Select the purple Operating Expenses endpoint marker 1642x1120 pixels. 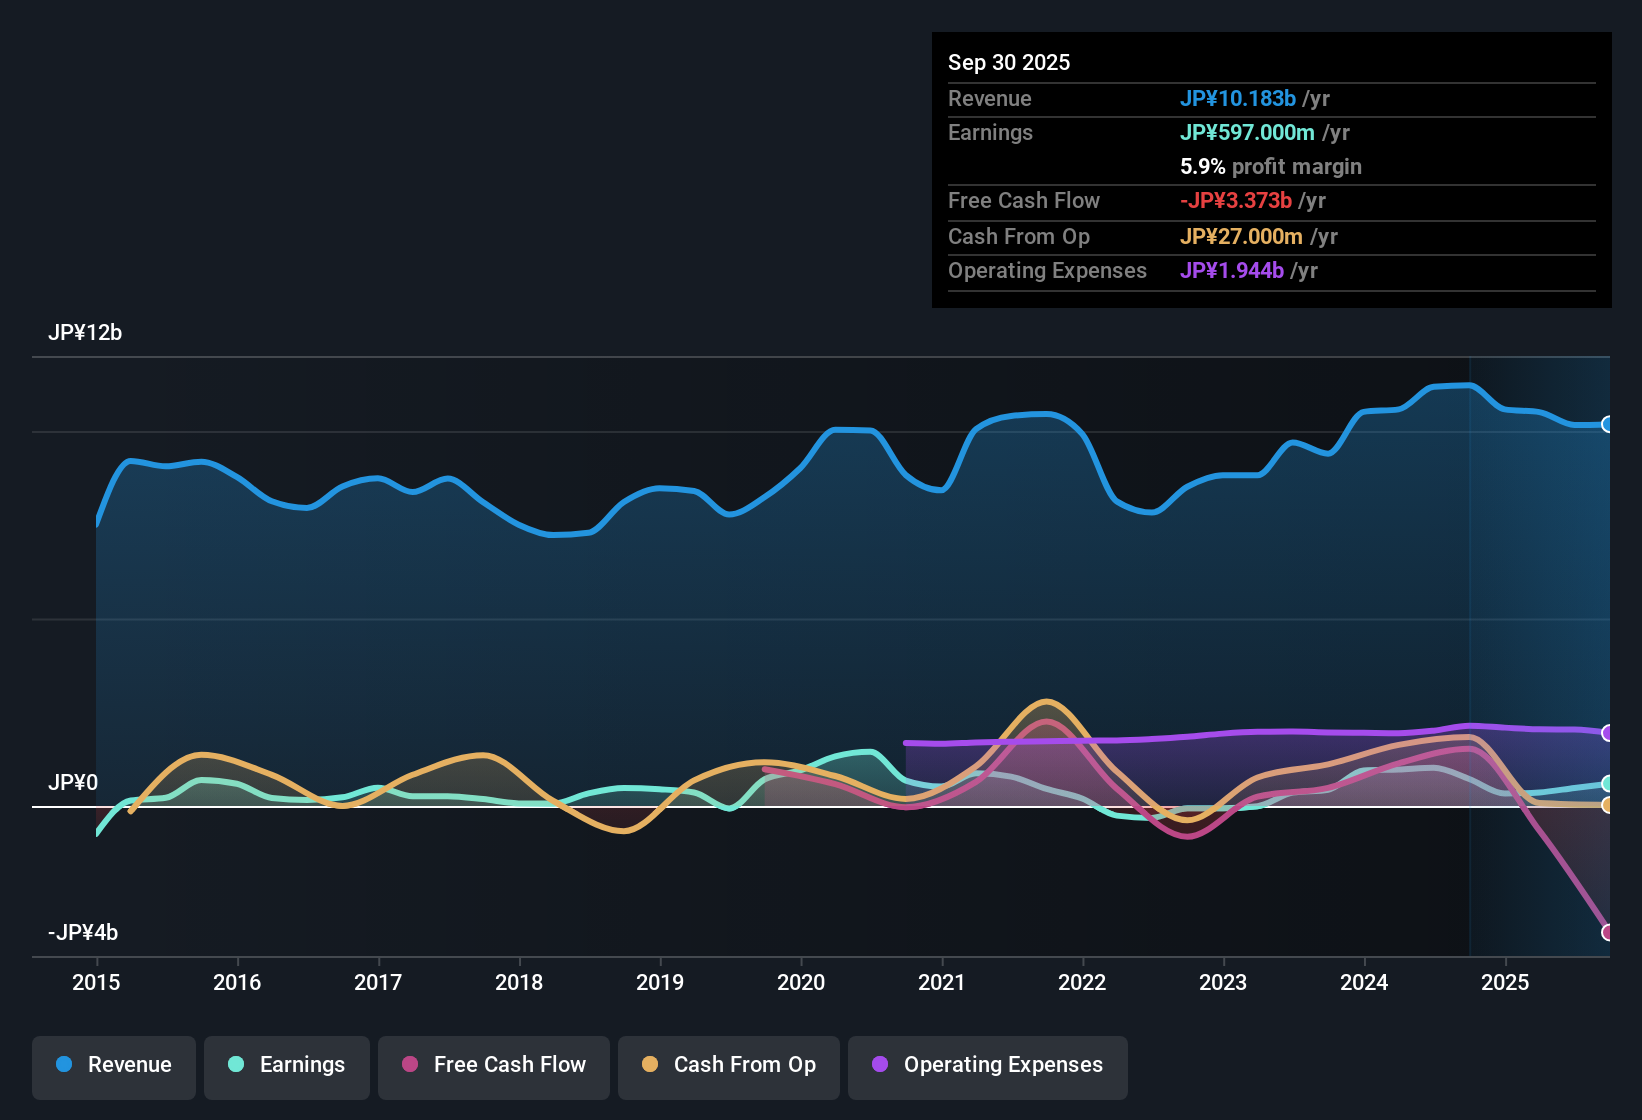coord(1607,733)
